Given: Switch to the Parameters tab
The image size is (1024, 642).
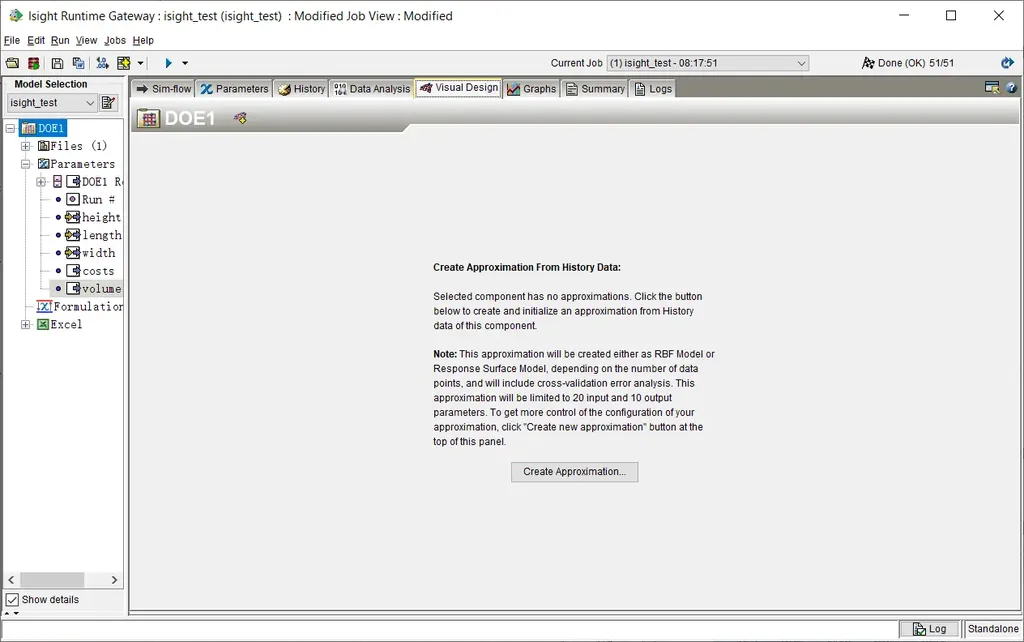Looking at the screenshot, I should click(x=234, y=89).
